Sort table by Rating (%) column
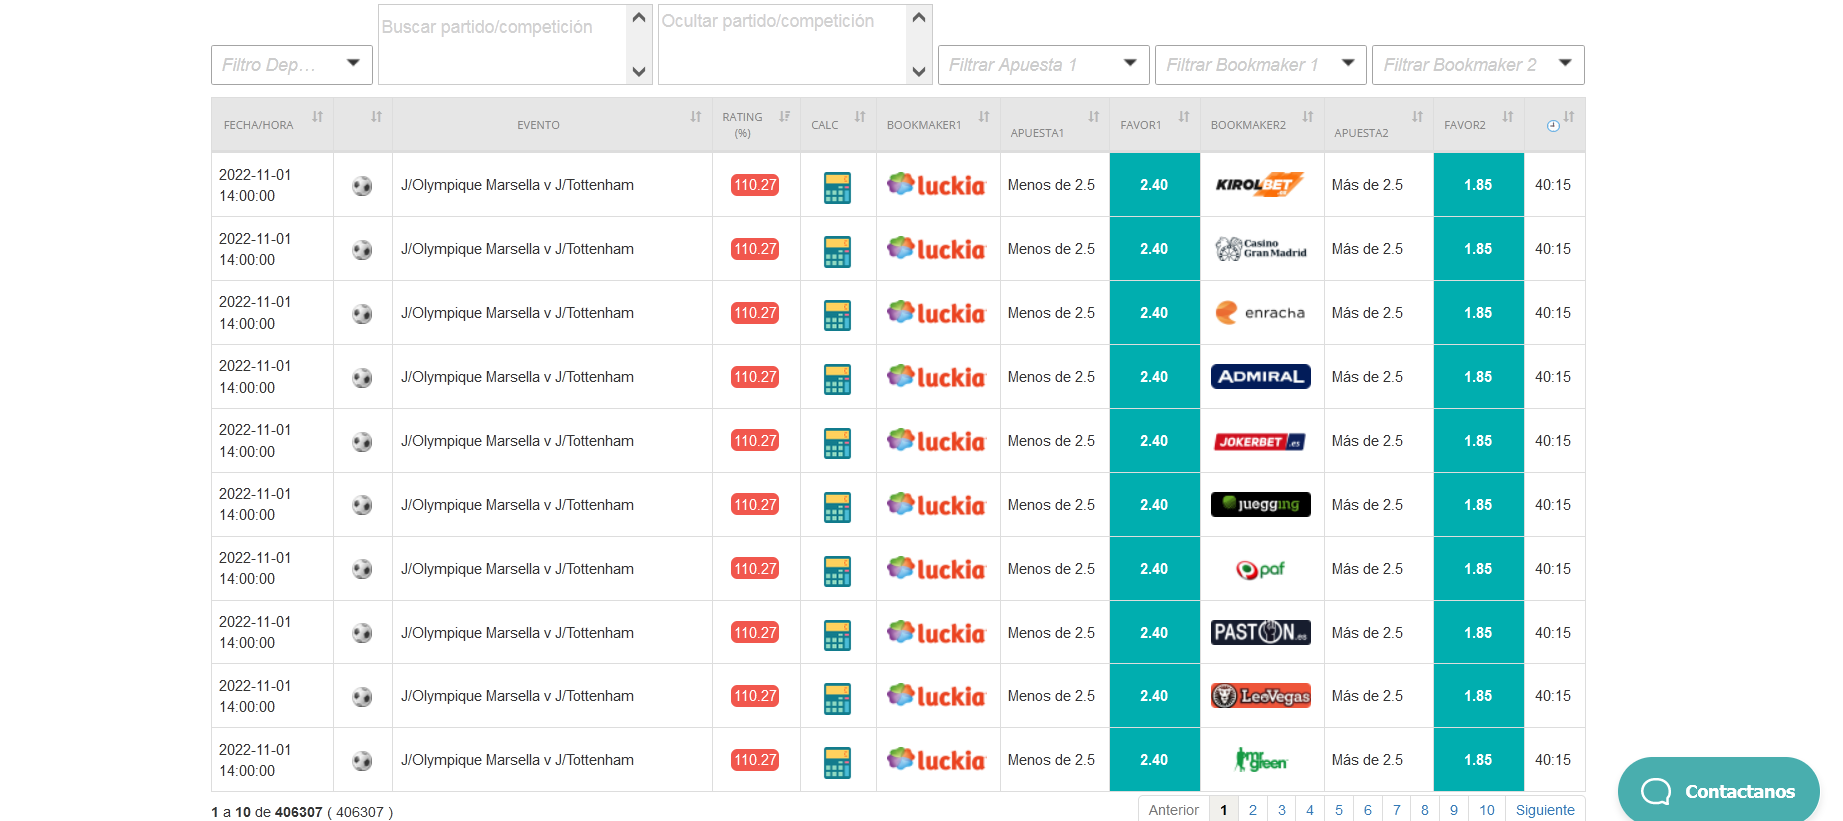Image resolution: width=1843 pixels, height=821 pixels. point(756,124)
